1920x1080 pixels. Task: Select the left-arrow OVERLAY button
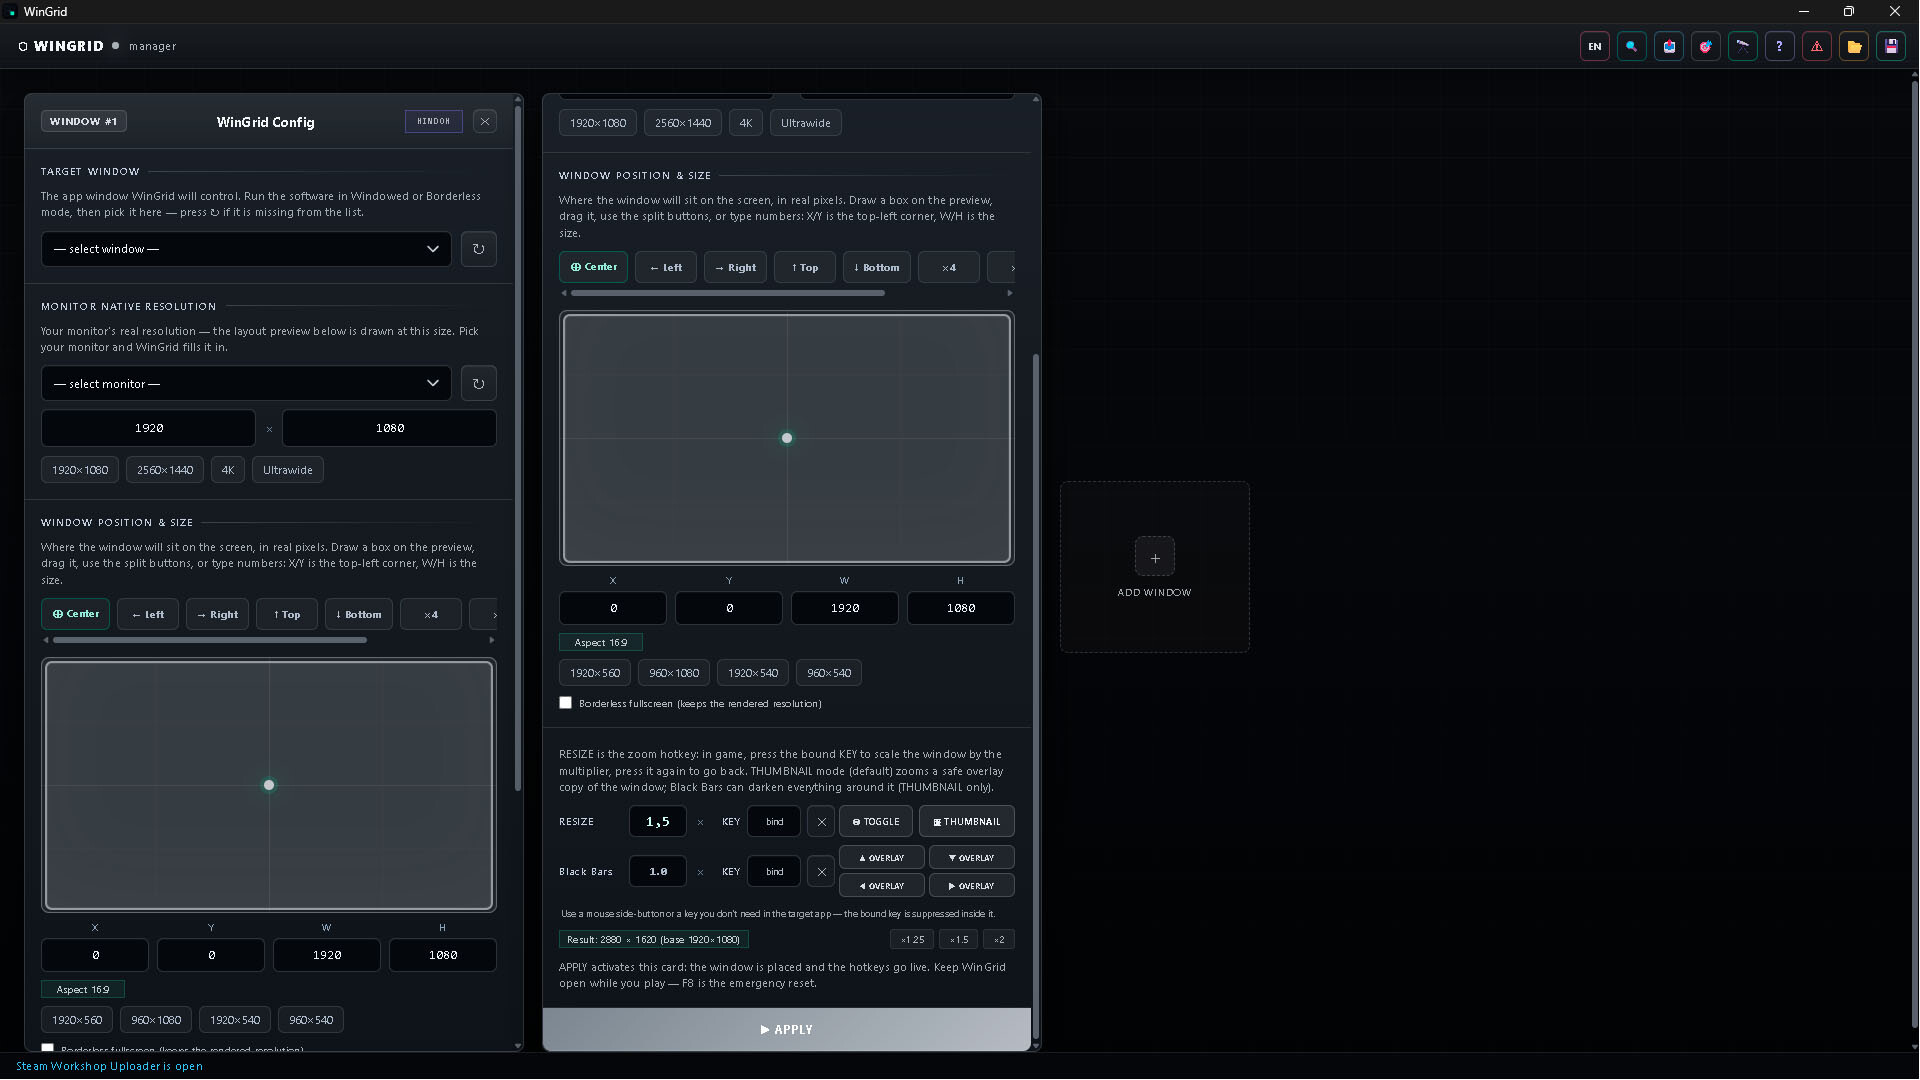881,886
